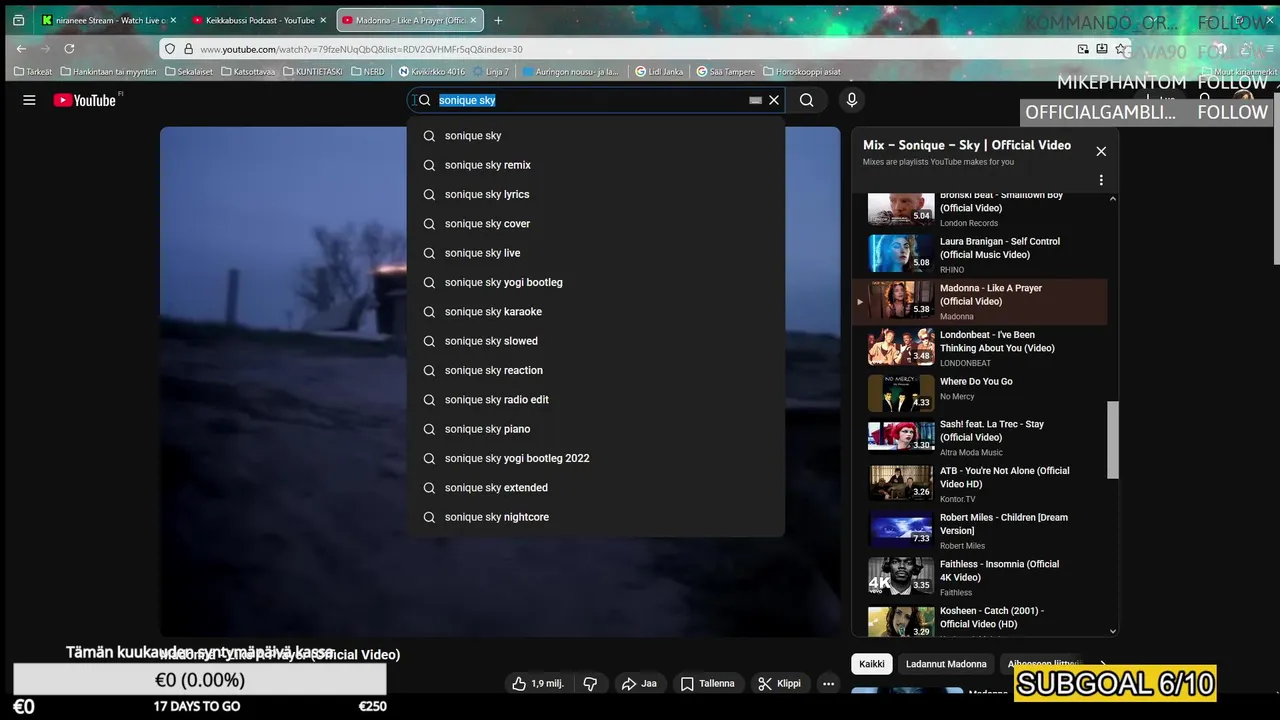Viewport: 1280px width, 720px height.
Task: Close the Mix – Sonique – Sky playlist panel
Action: pos(1101,151)
